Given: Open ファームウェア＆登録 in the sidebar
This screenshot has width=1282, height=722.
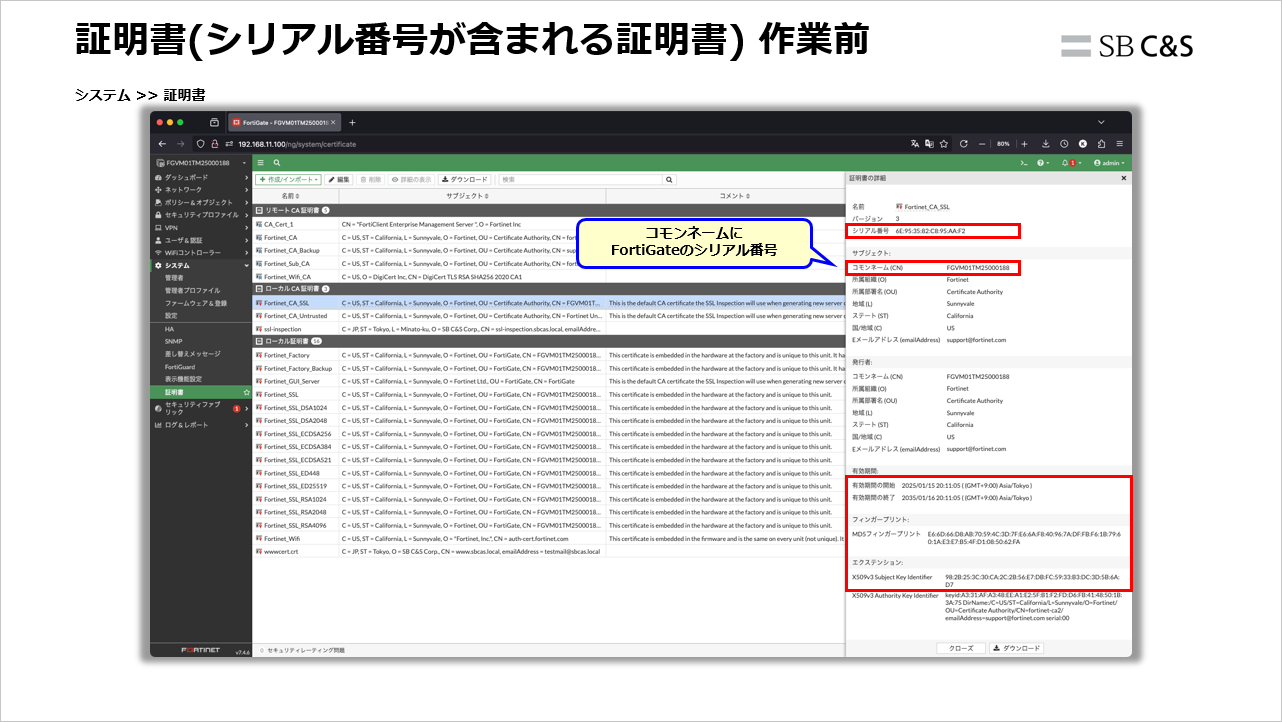Looking at the screenshot, I should 196,303.
